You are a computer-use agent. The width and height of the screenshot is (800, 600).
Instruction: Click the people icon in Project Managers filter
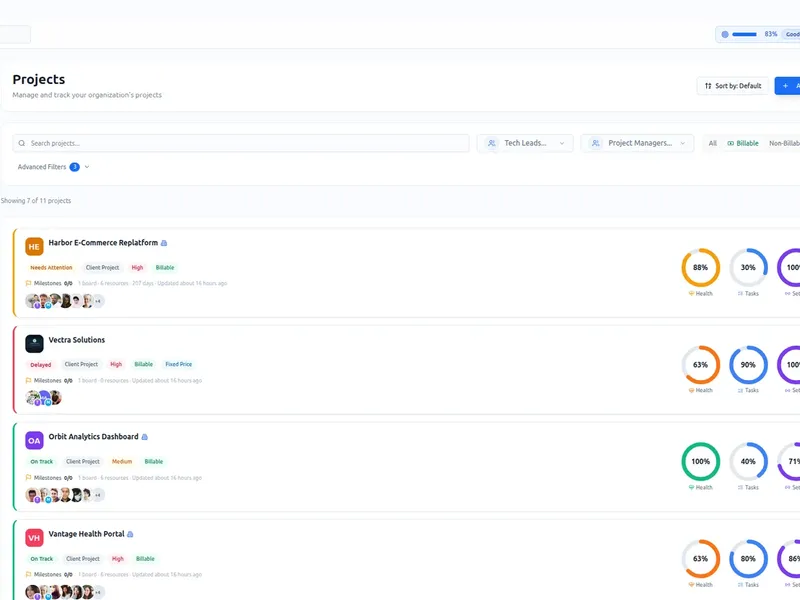(x=595, y=143)
